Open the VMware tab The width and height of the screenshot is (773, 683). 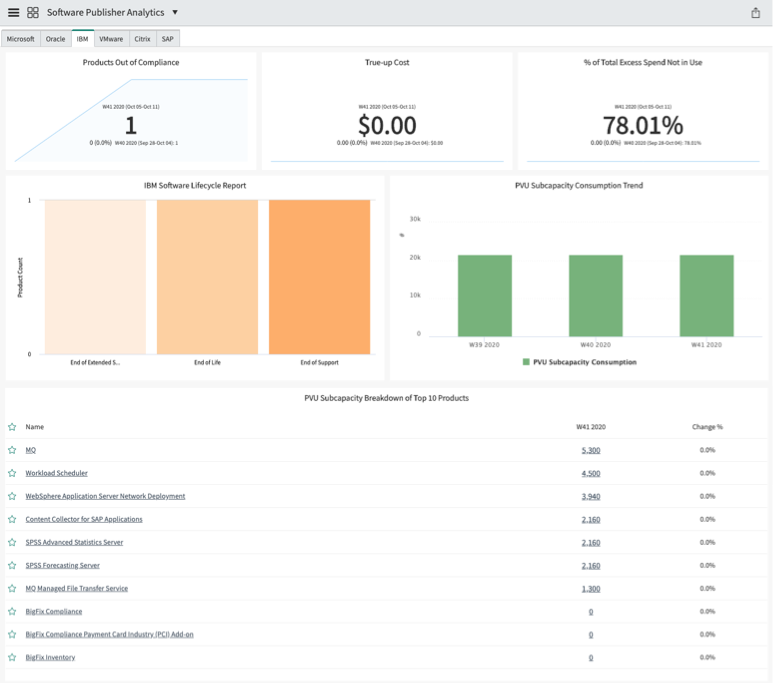(111, 39)
